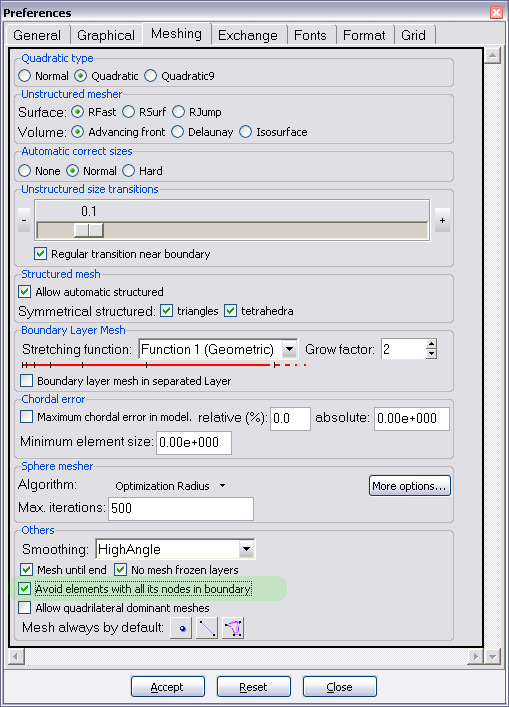
Task: Open the Smoothing HighAngle dropdown
Action: click(x=246, y=549)
